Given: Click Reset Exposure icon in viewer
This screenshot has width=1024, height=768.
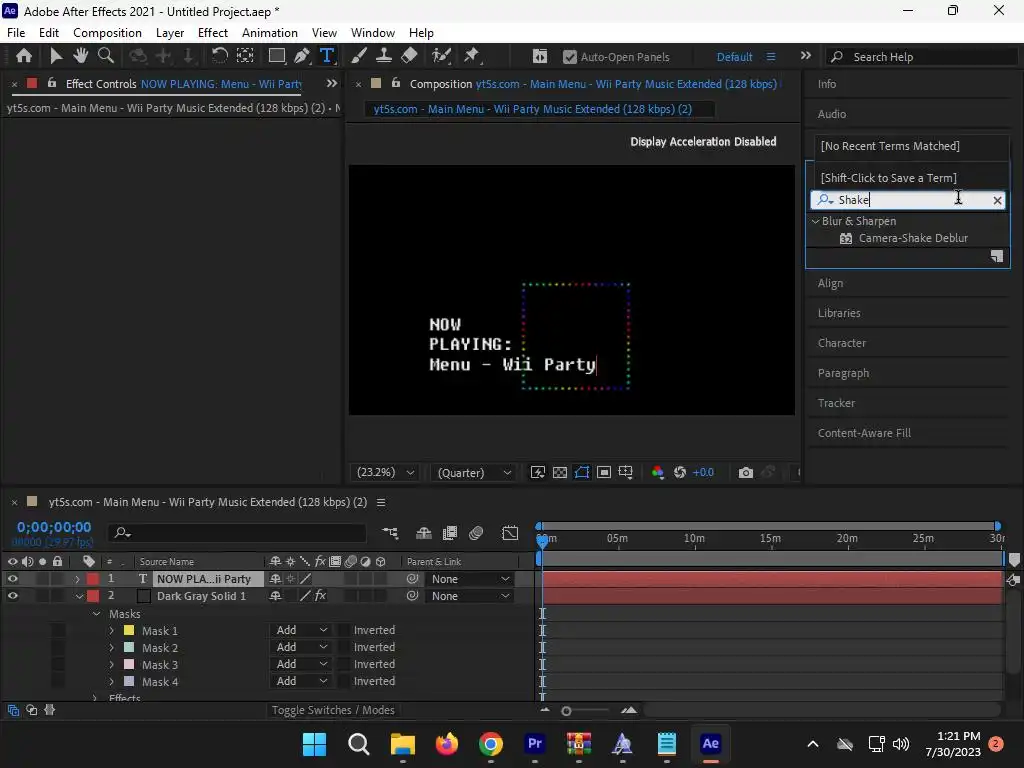Looking at the screenshot, I should (x=680, y=472).
